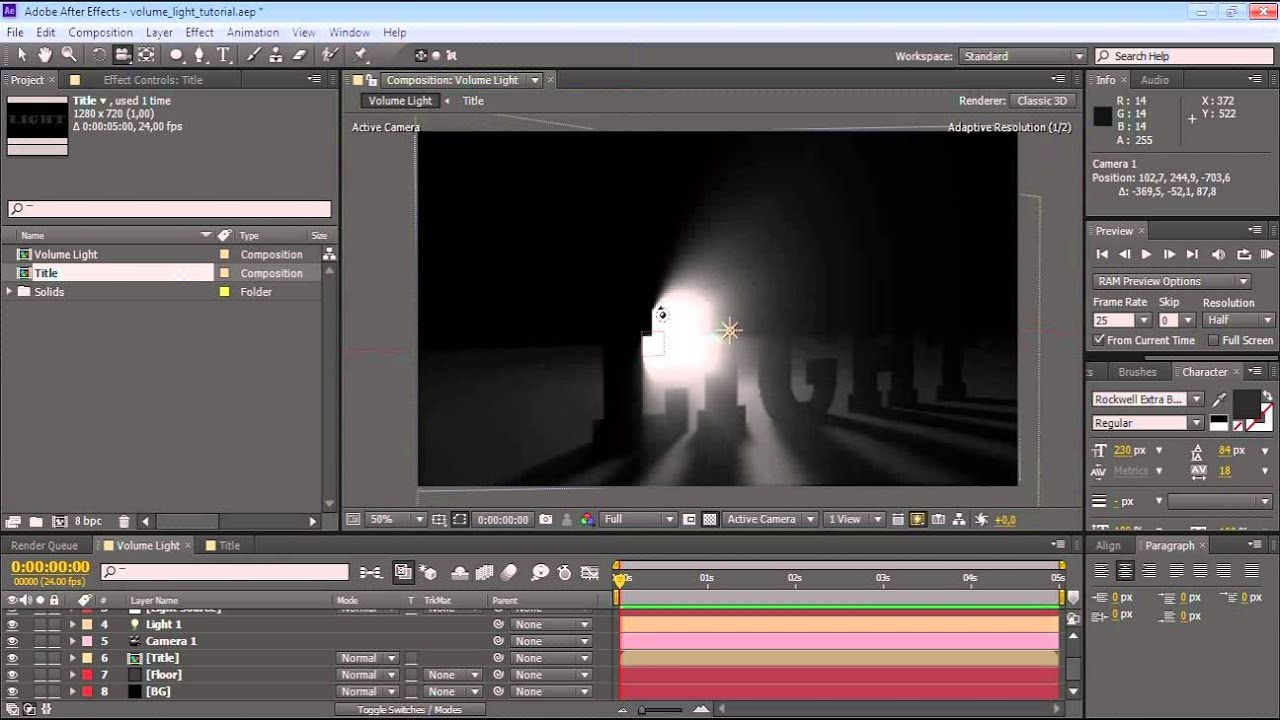Expand the Solids folder in Project panel
The image size is (1280, 720).
click(x=10, y=292)
